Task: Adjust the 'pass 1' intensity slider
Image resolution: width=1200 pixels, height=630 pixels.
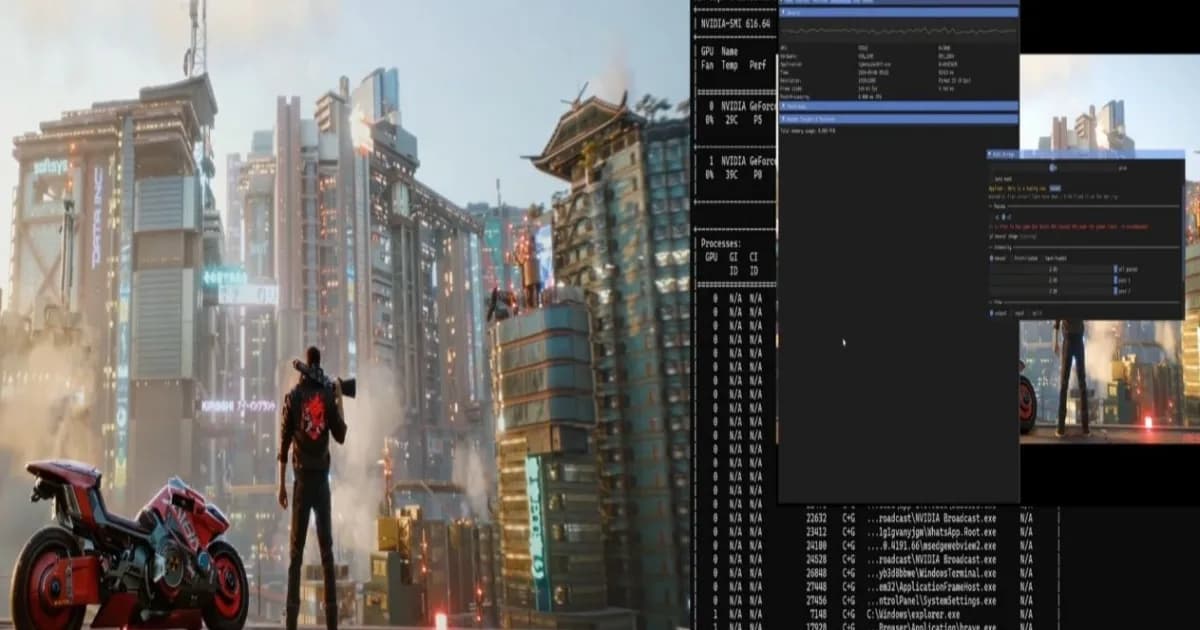Action: [x=1052, y=280]
